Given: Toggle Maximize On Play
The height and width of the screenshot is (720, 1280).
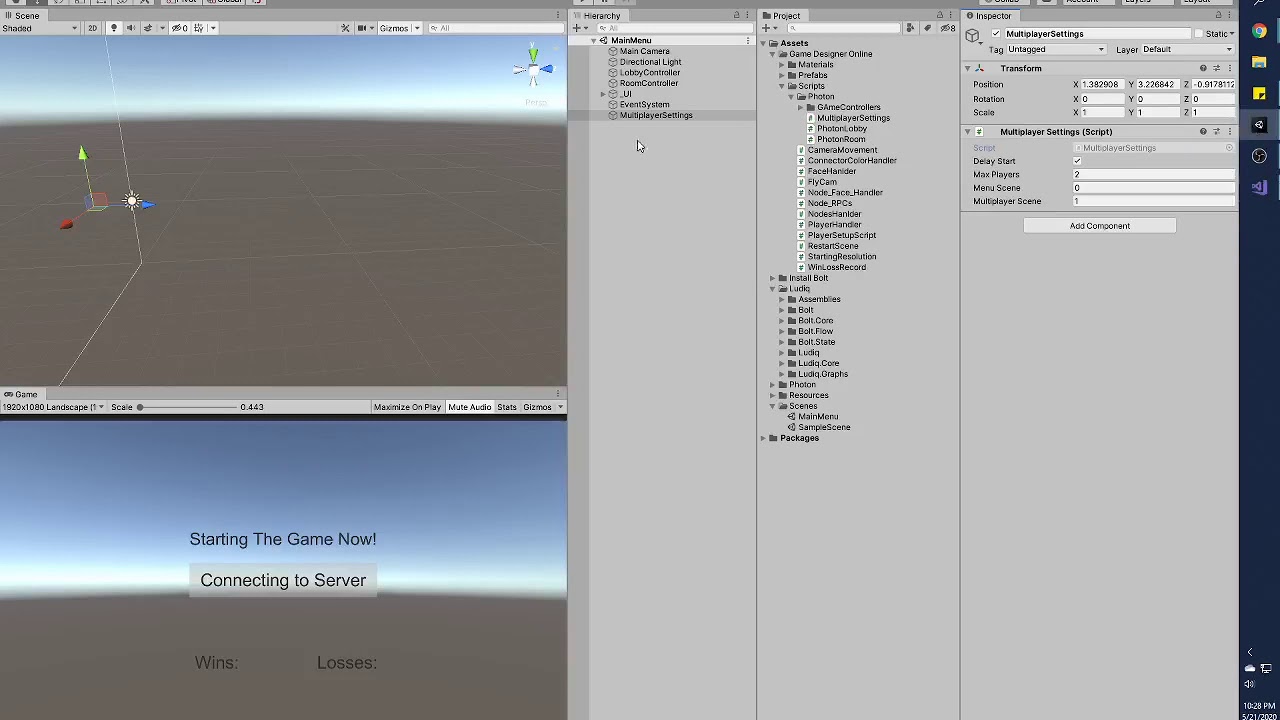Looking at the screenshot, I should (407, 407).
